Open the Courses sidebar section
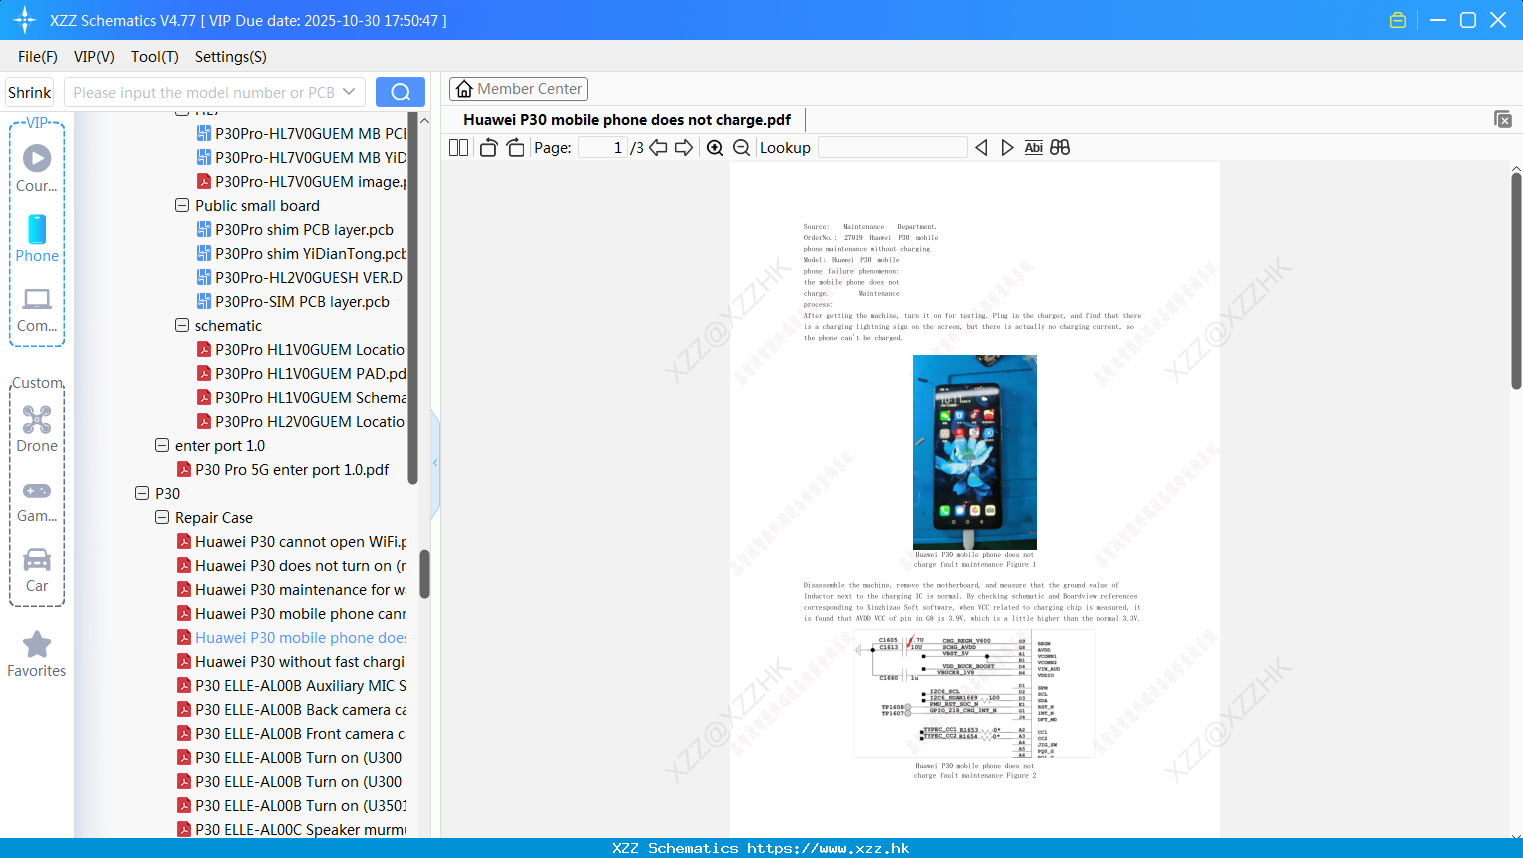Viewport: 1523px width, 858px height. point(37,168)
